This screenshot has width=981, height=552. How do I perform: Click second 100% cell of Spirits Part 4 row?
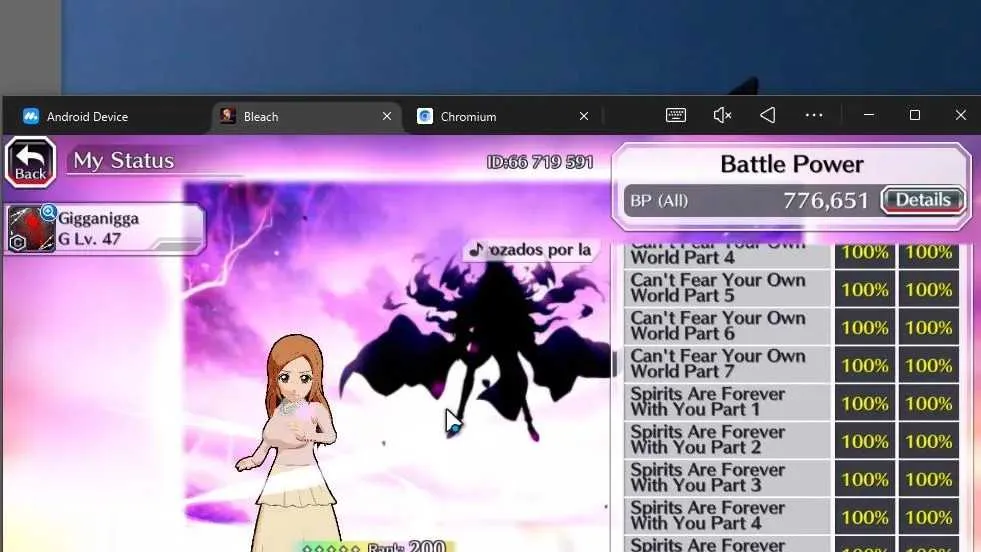[x=928, y=518]
